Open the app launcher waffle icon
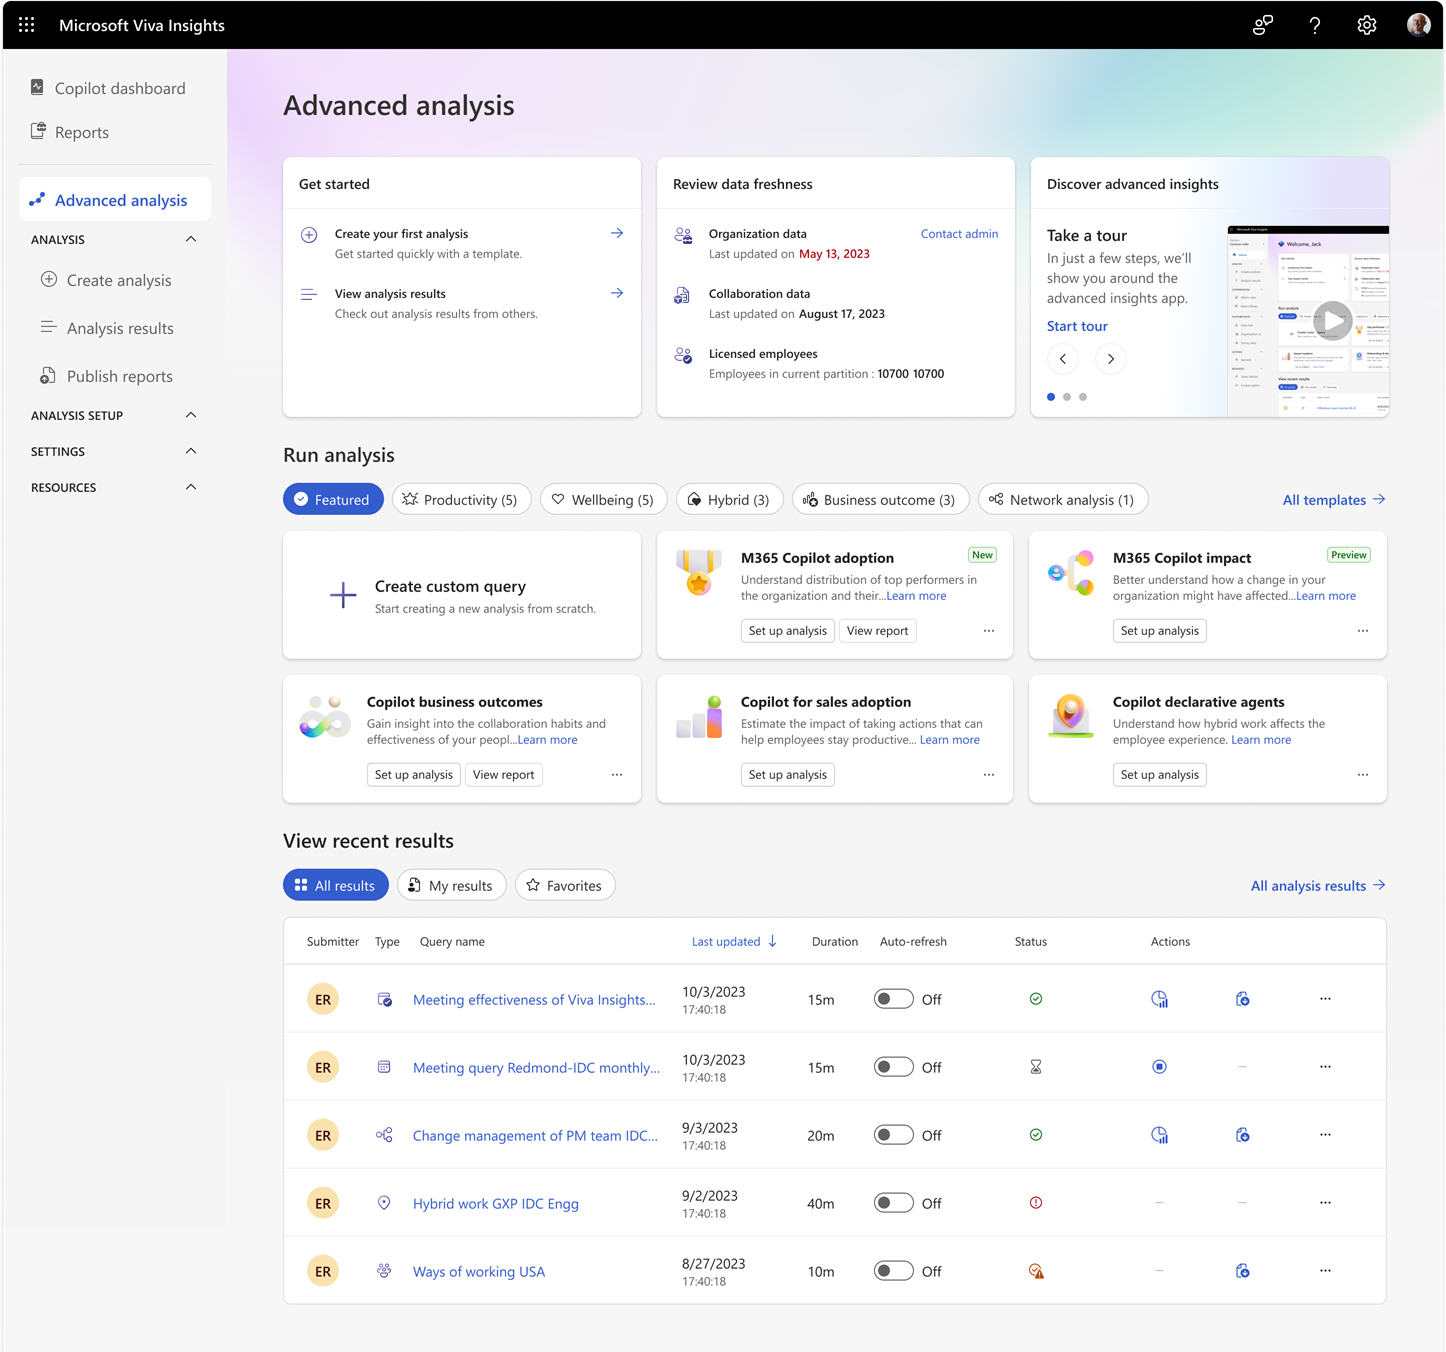Viewport: 1446px width, 1352px height. [x=27, y=25]
